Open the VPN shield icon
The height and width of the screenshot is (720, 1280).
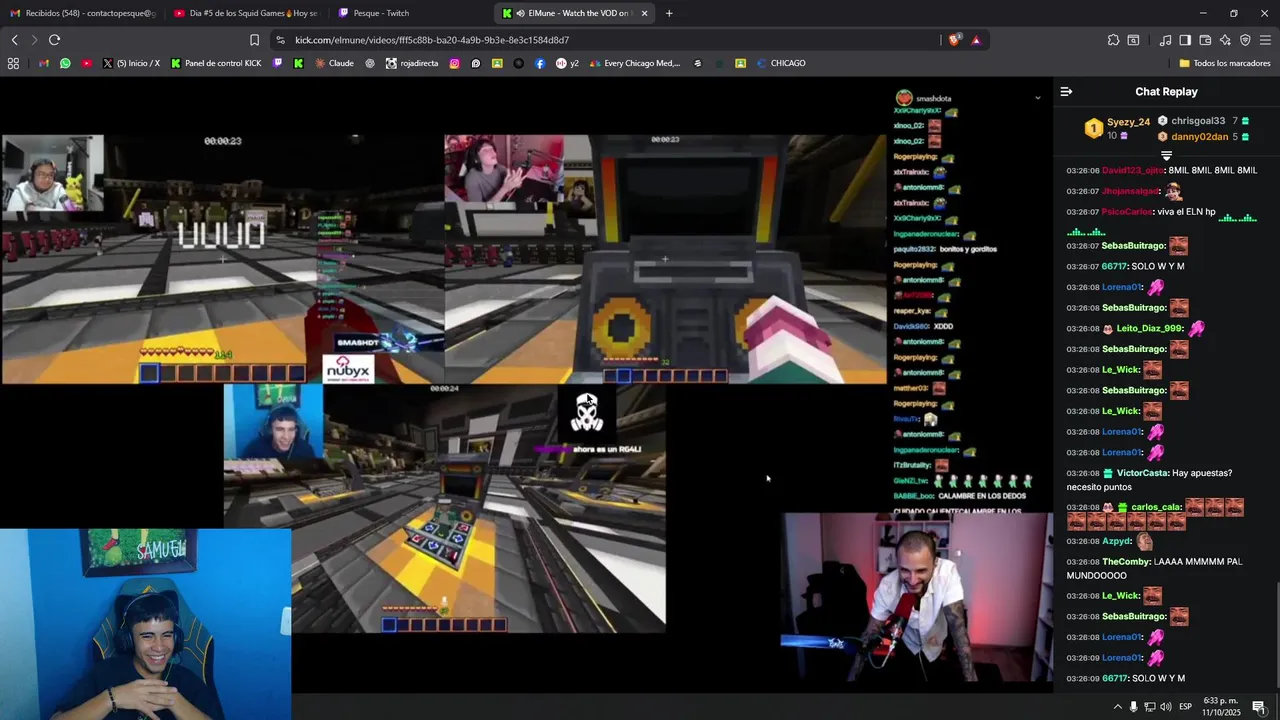[1245, 40]
